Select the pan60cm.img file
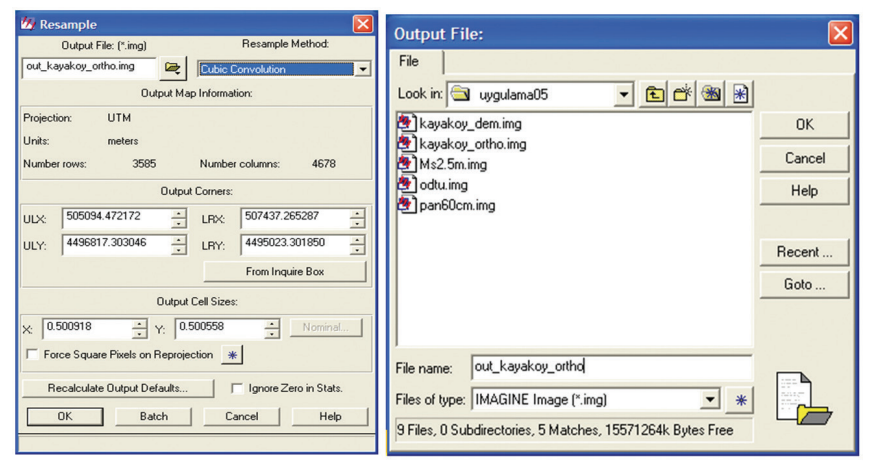This screenshot has height=463, width=869. tap(457, 205)
